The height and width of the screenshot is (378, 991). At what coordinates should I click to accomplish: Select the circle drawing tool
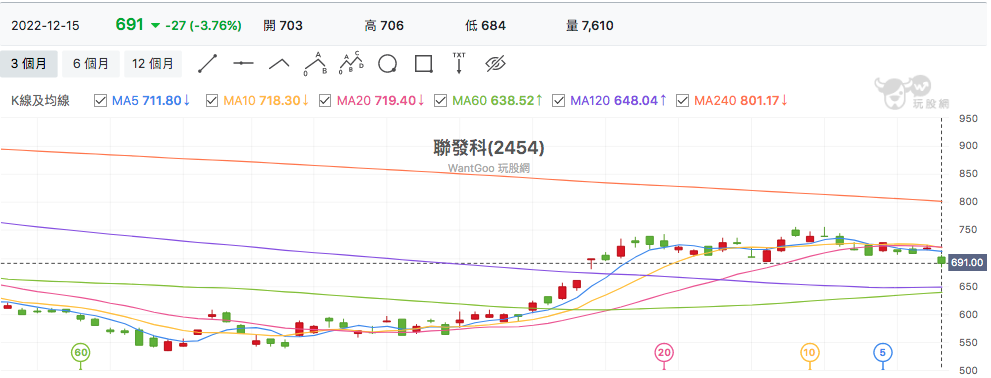[387, 64]
